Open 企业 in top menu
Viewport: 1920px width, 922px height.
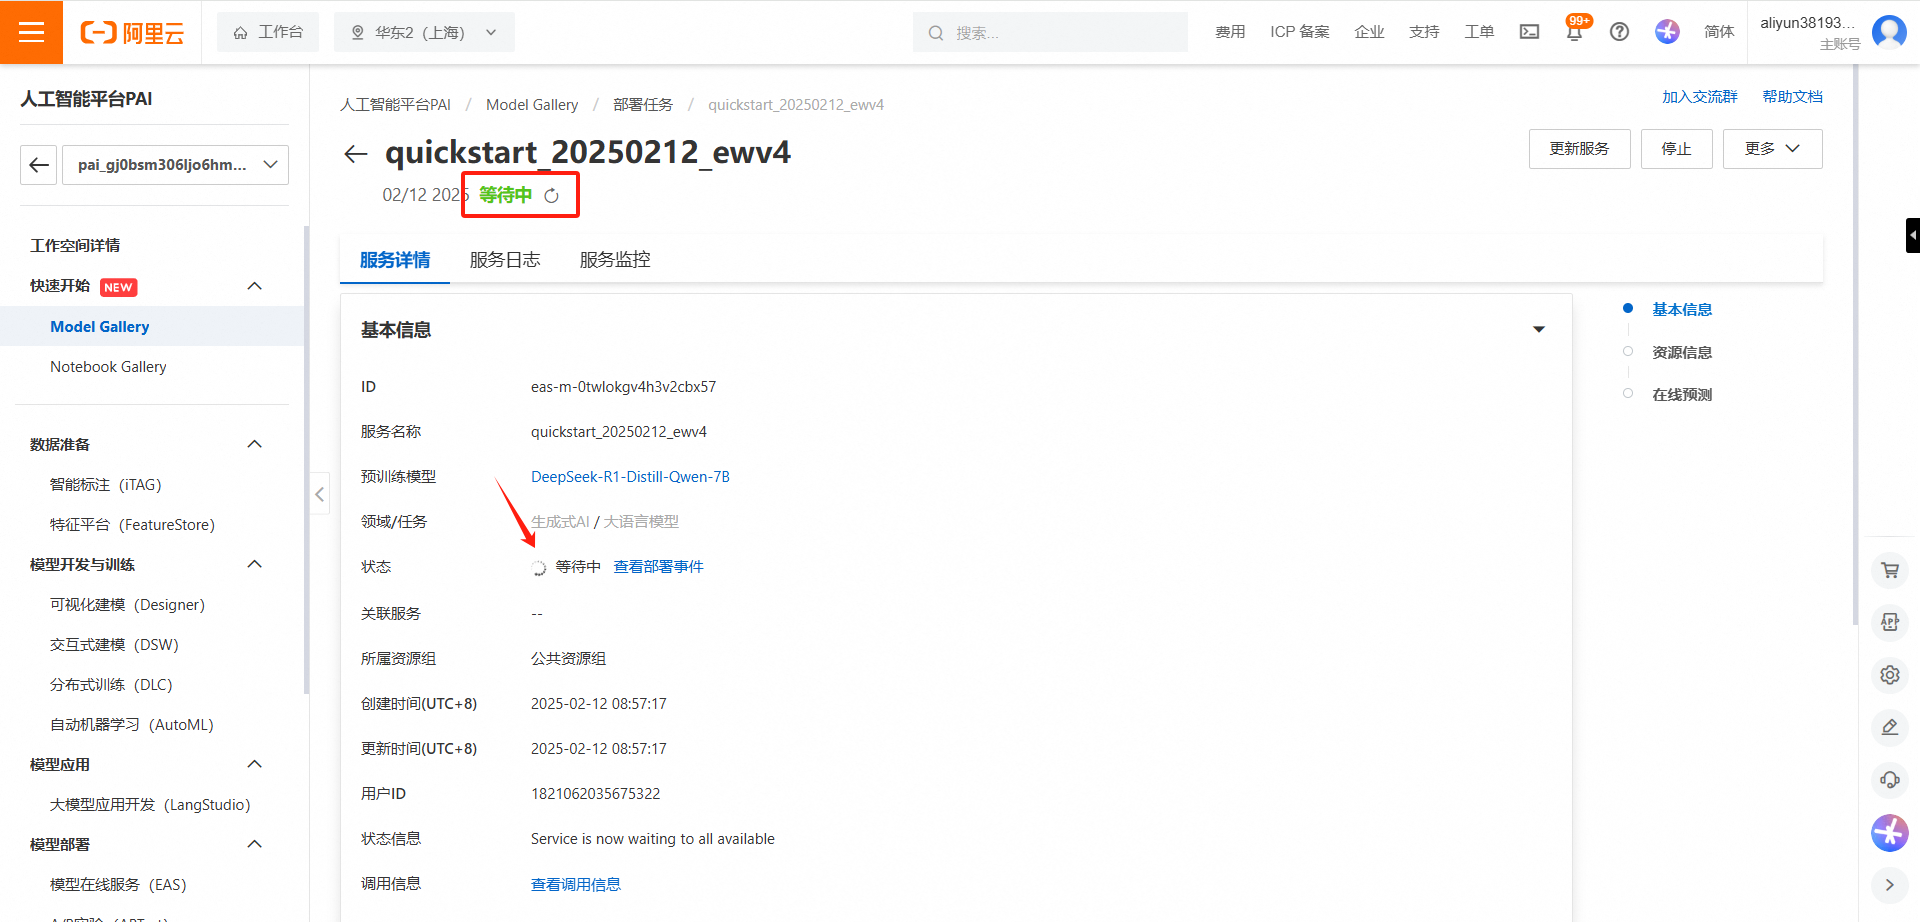(x=1369, y=32)
